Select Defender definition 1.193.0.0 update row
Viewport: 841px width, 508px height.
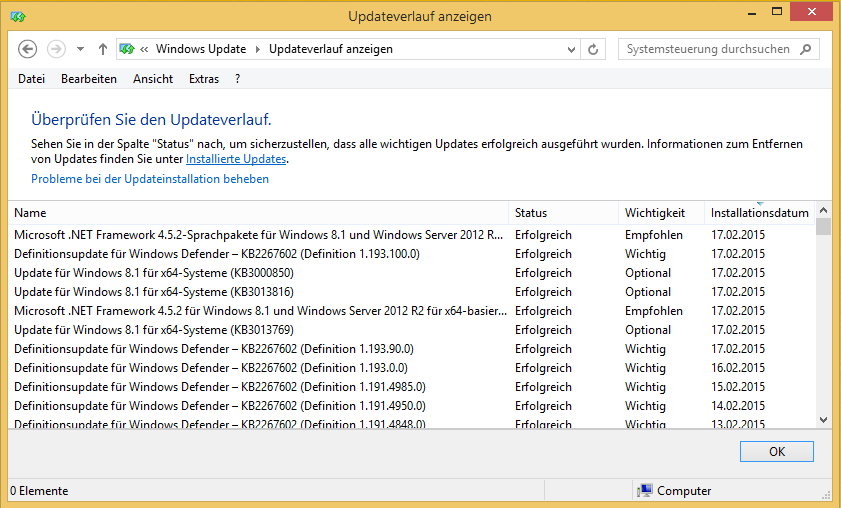point(412,368)
